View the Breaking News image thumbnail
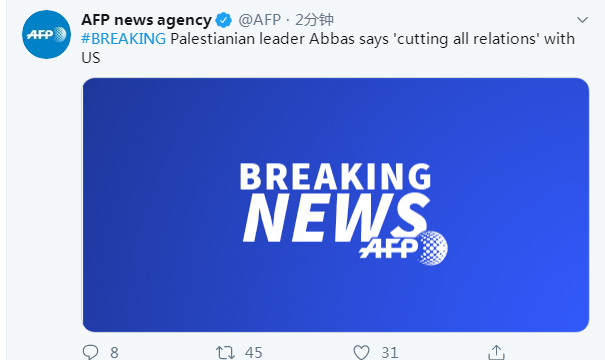605x360 pixels. tap(336, 205)
